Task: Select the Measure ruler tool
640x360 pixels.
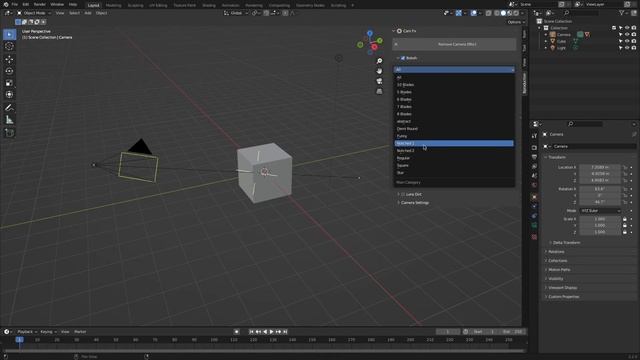Action: pos(9,120)
